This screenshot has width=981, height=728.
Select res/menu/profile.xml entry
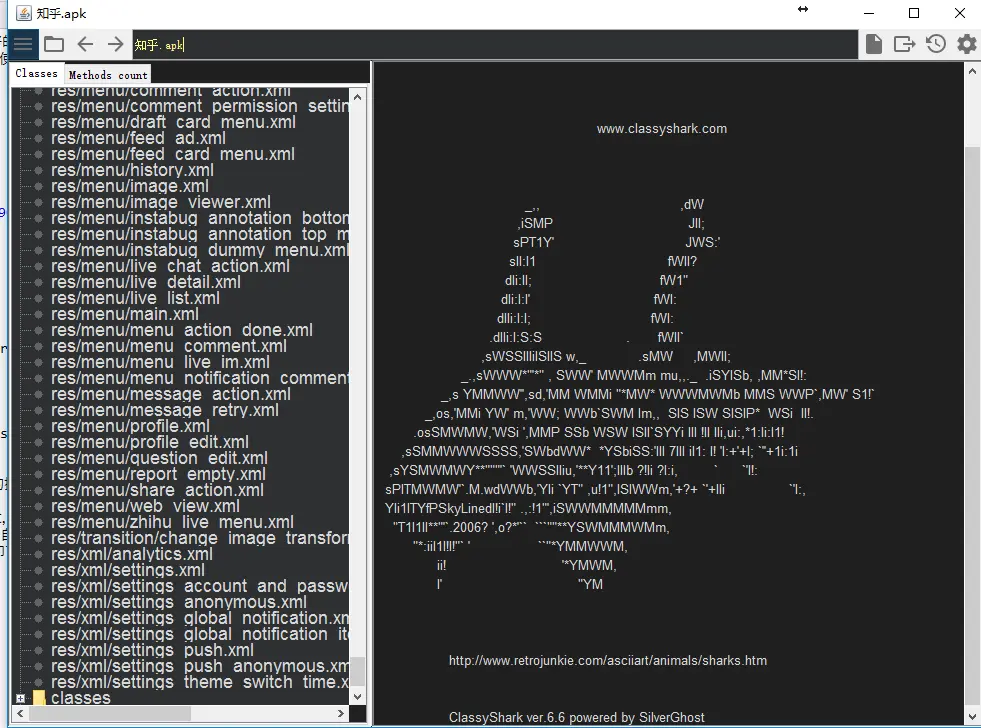click(x=131, y=427)
